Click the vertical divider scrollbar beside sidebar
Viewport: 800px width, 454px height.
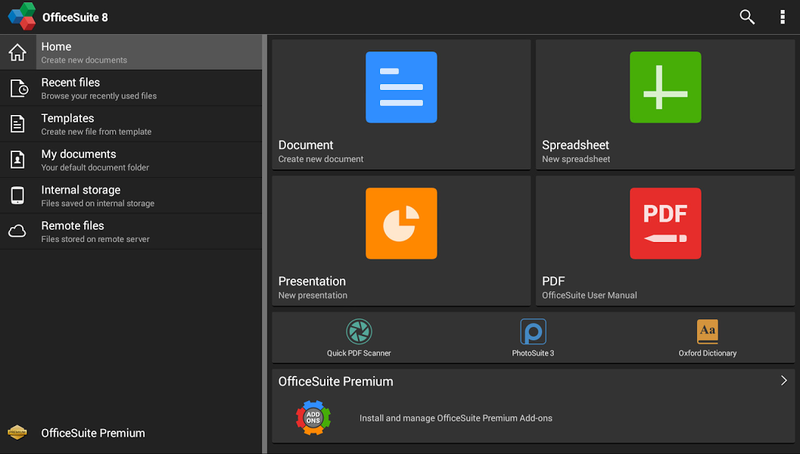click(x=264, y=244)
